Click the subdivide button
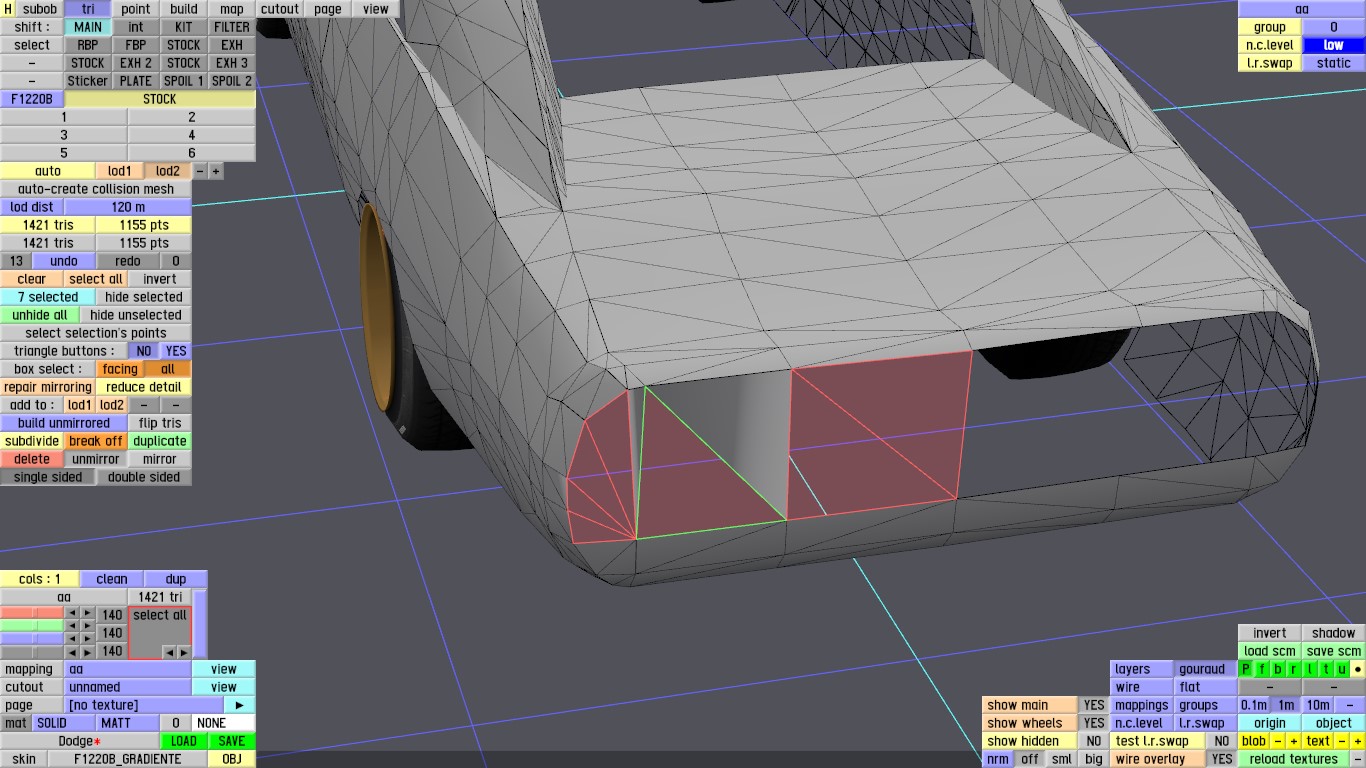1366x768 pixels. click(32, 441)
